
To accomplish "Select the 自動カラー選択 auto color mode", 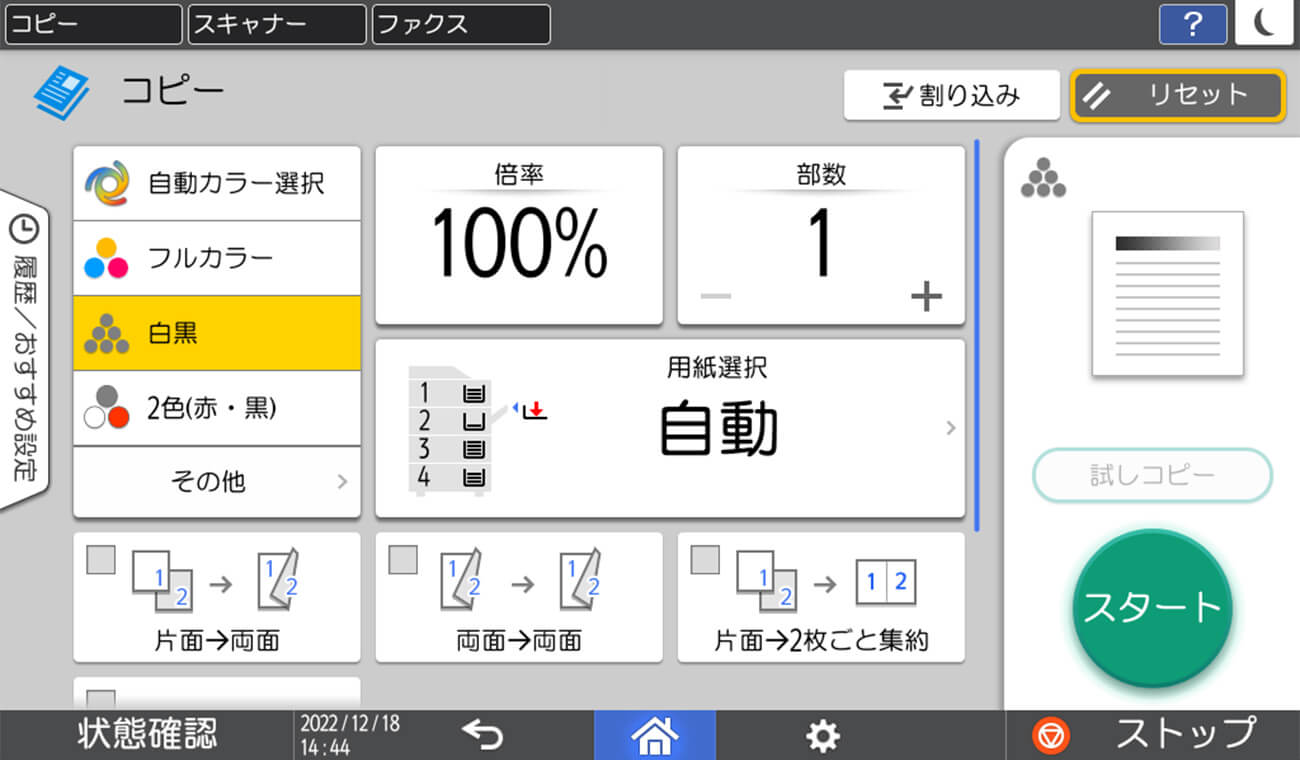I will (216, 183).
